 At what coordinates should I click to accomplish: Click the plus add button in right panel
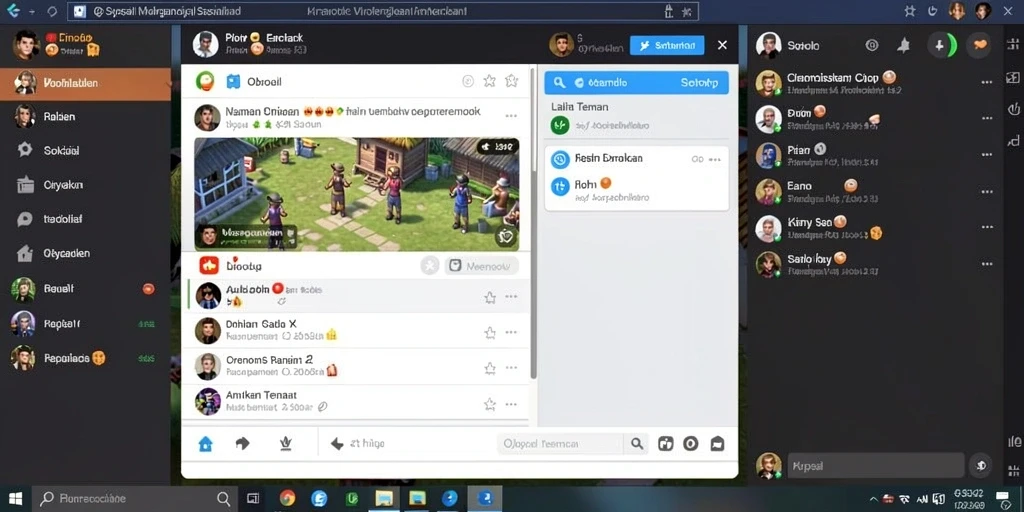940,45
